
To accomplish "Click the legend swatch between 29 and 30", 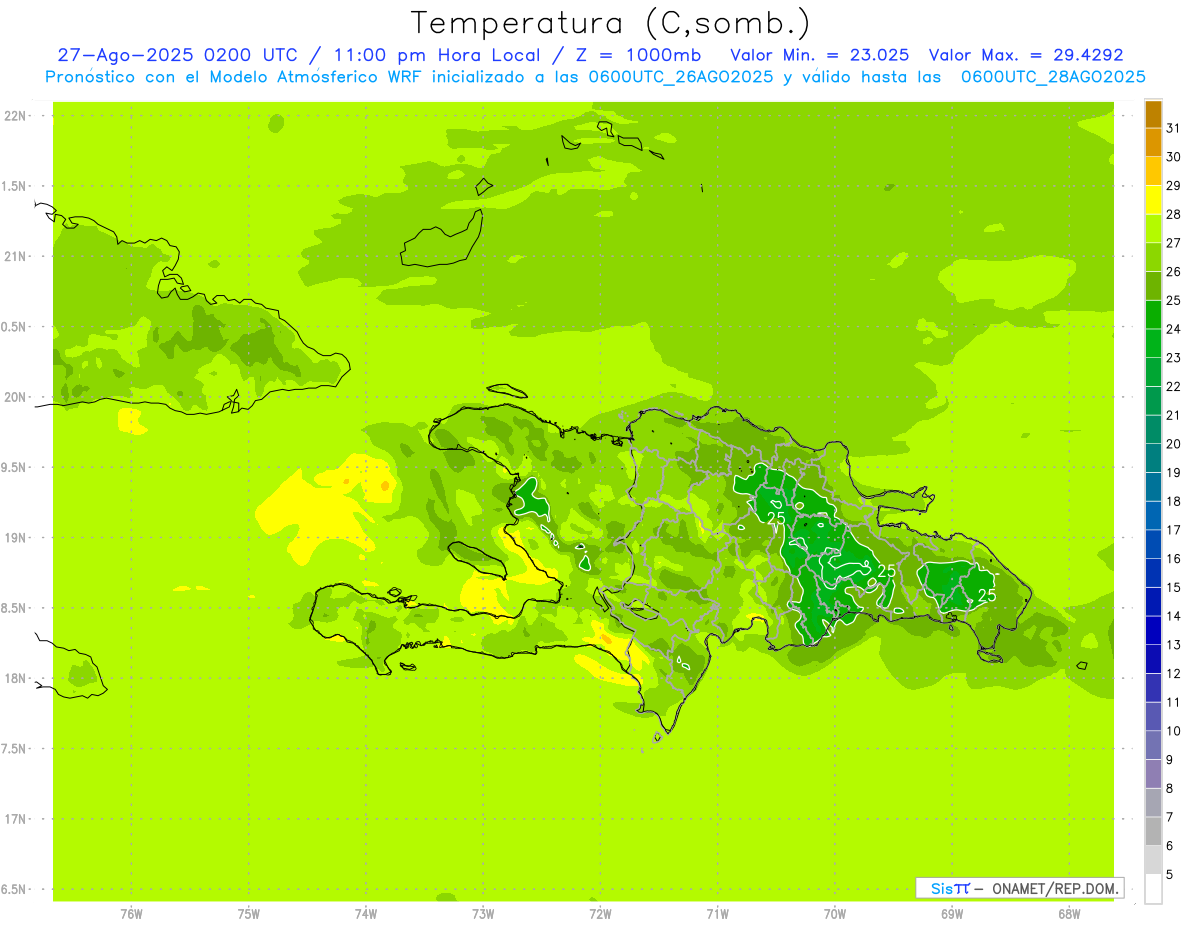I will (1153, 172).
